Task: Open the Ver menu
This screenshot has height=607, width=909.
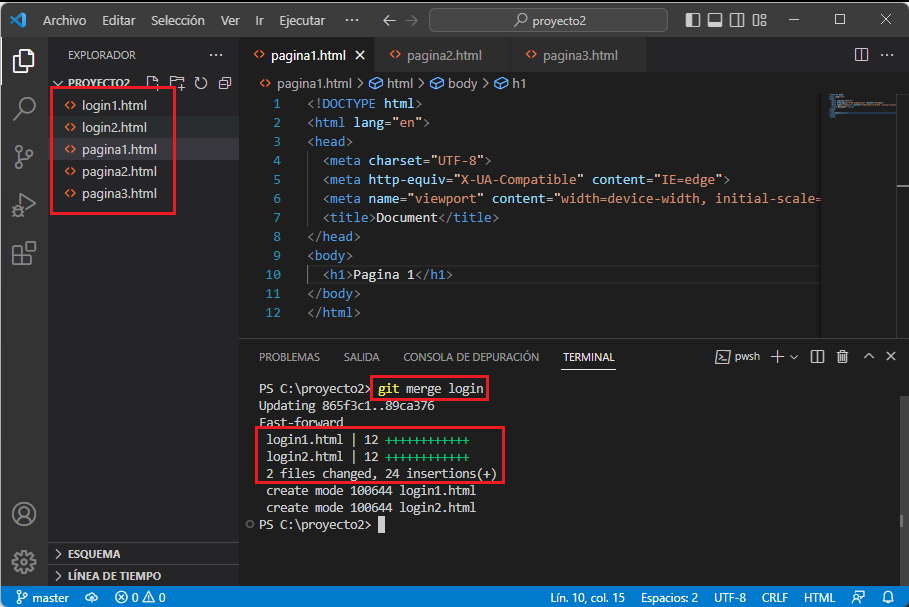Action: [x=230, y=20]
